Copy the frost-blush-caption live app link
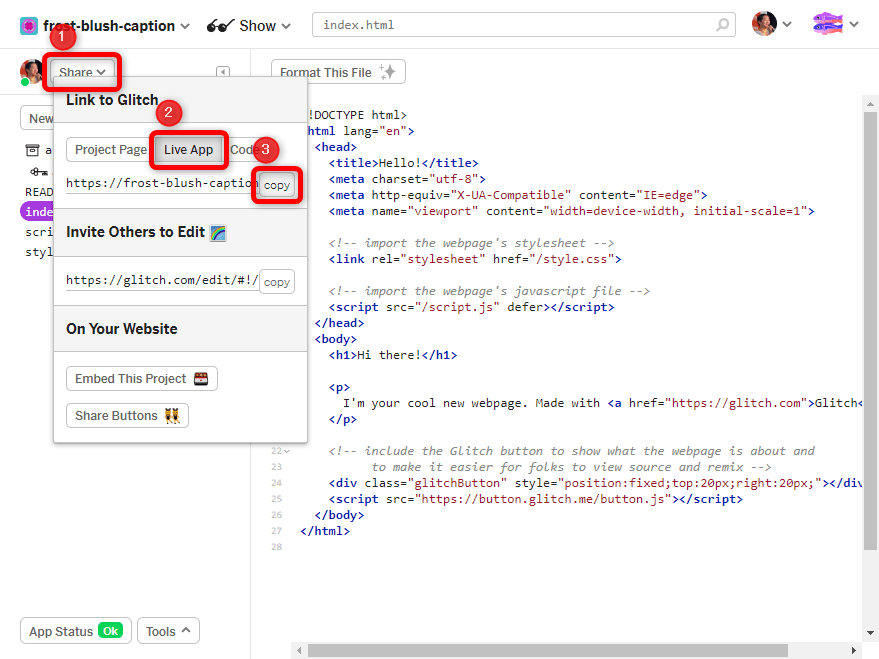Screen dimensions: 879x659 coord(277,185)
